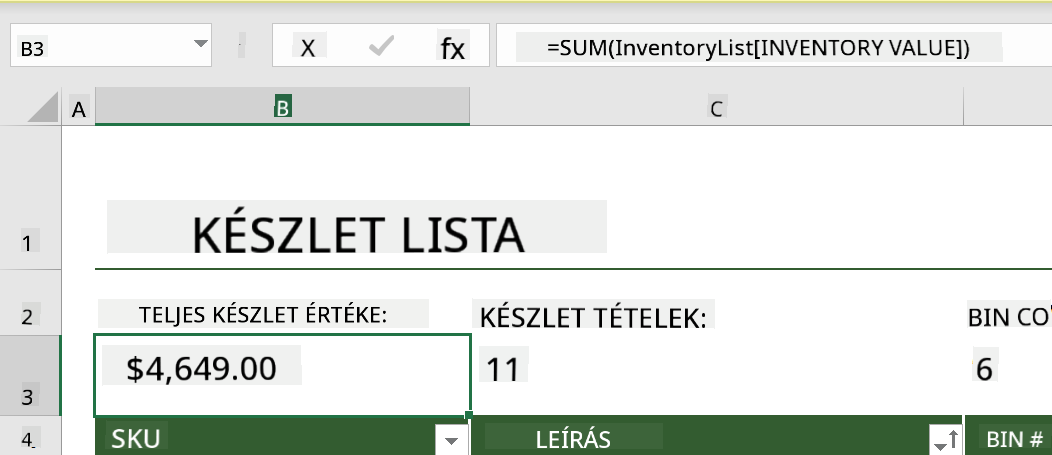Expand the Name Box dropdown arrow
The image size is (1052, 455).
[x=201, y=44]
